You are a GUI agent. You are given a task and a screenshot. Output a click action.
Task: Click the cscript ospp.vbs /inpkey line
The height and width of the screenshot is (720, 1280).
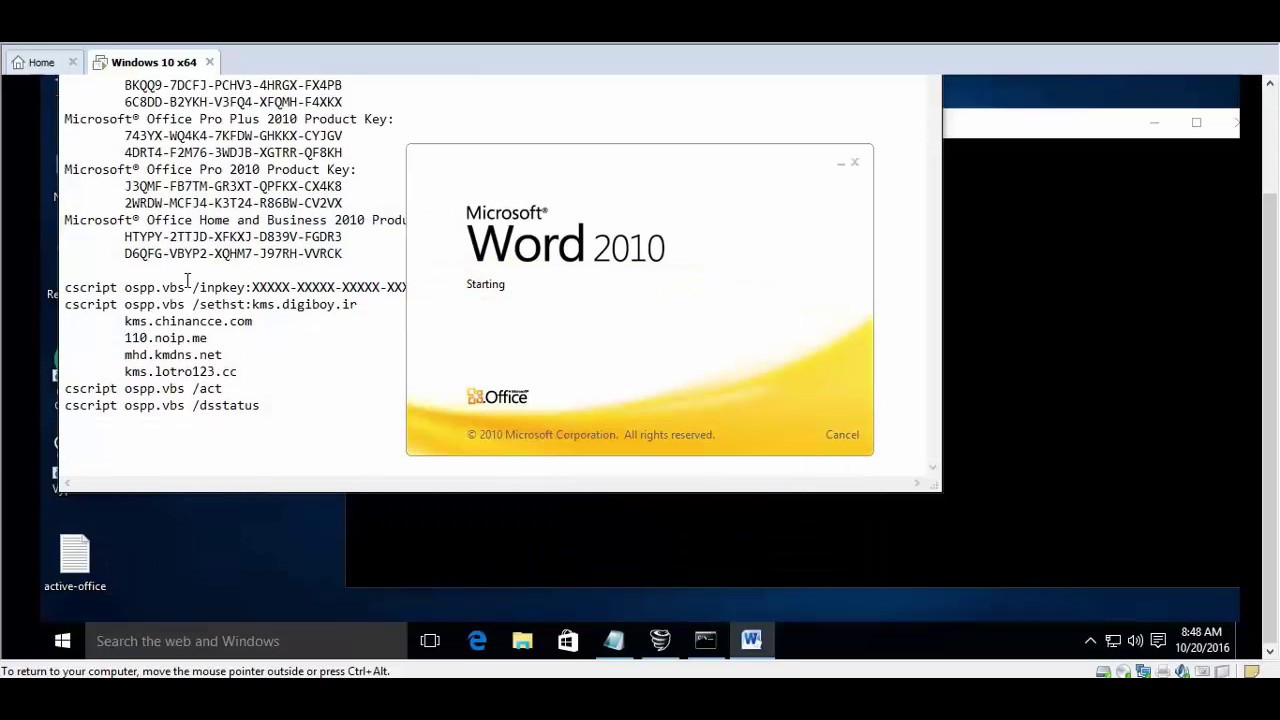point(235,287)
